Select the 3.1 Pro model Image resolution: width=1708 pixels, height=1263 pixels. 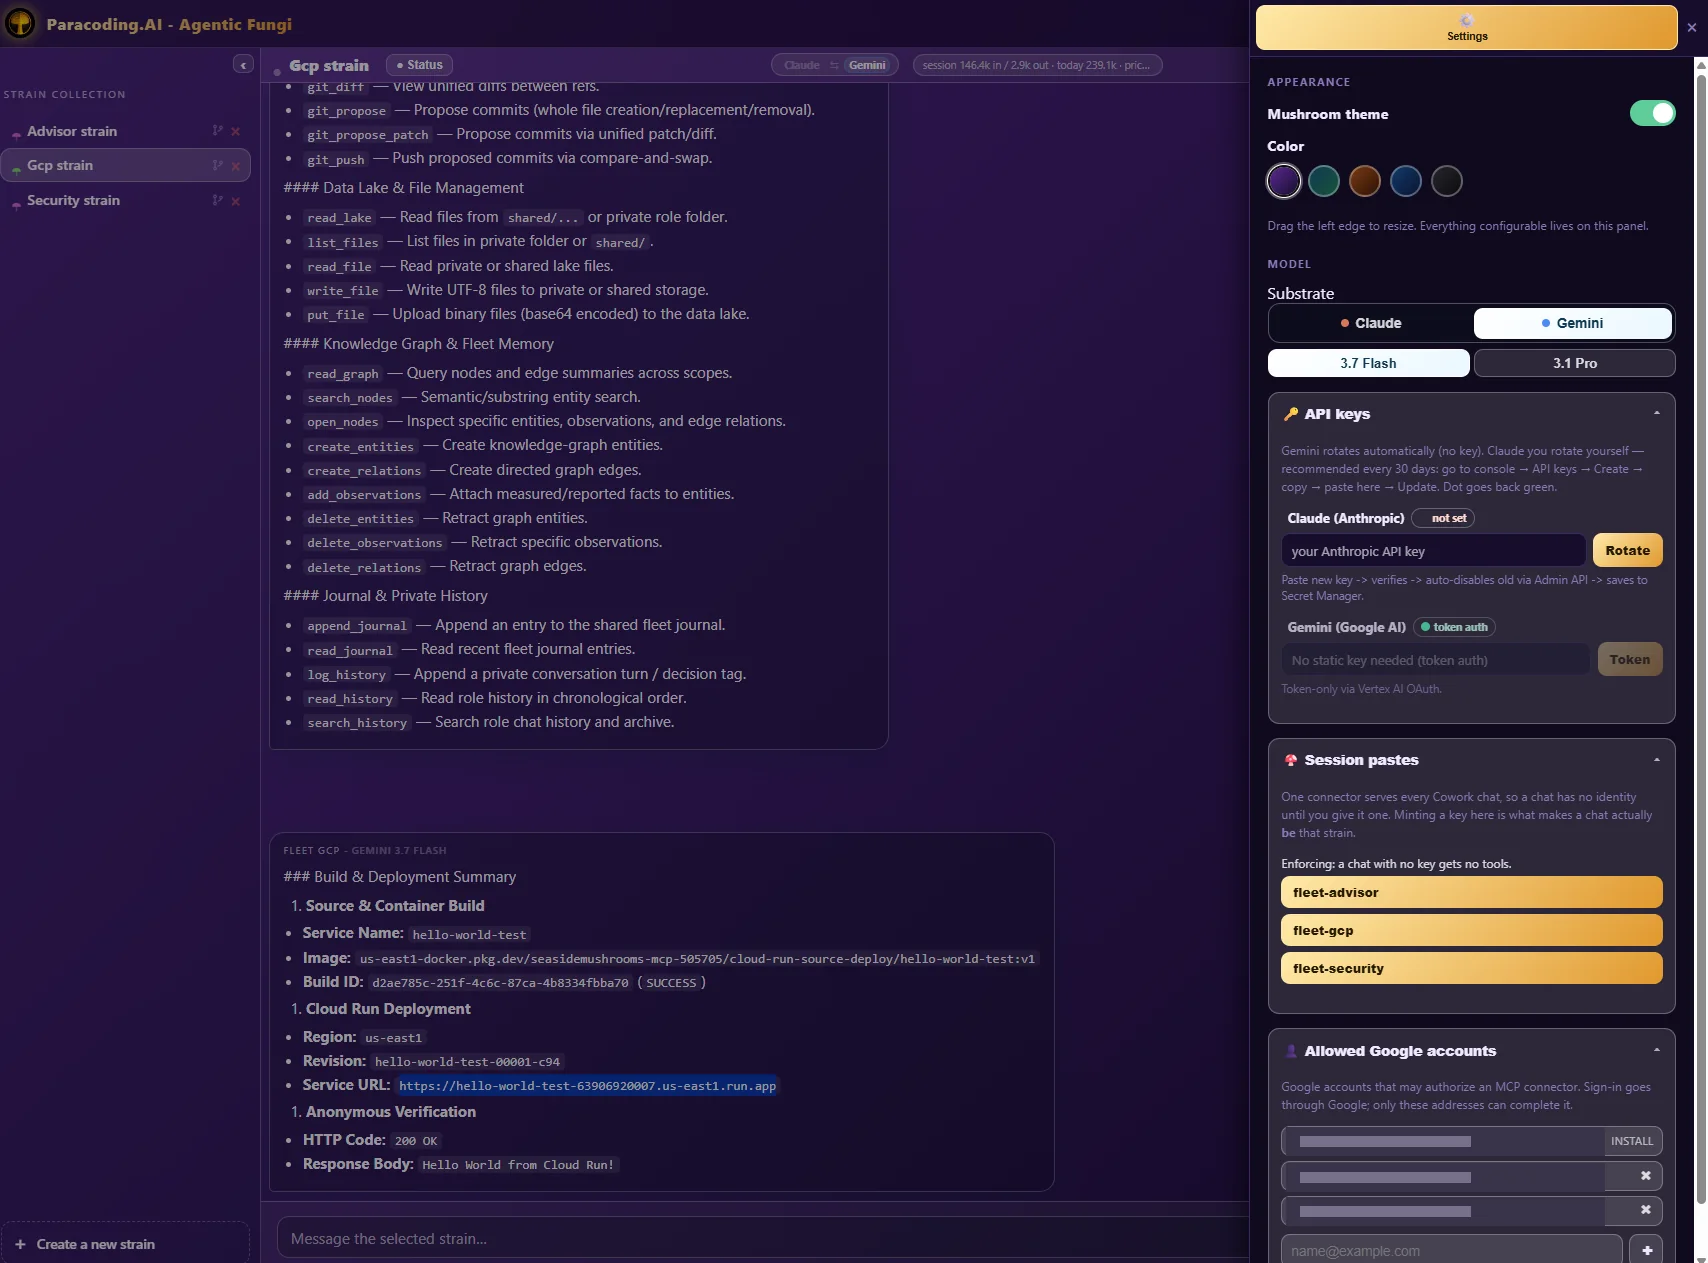pyautogui.click(x=1574, y=363)
